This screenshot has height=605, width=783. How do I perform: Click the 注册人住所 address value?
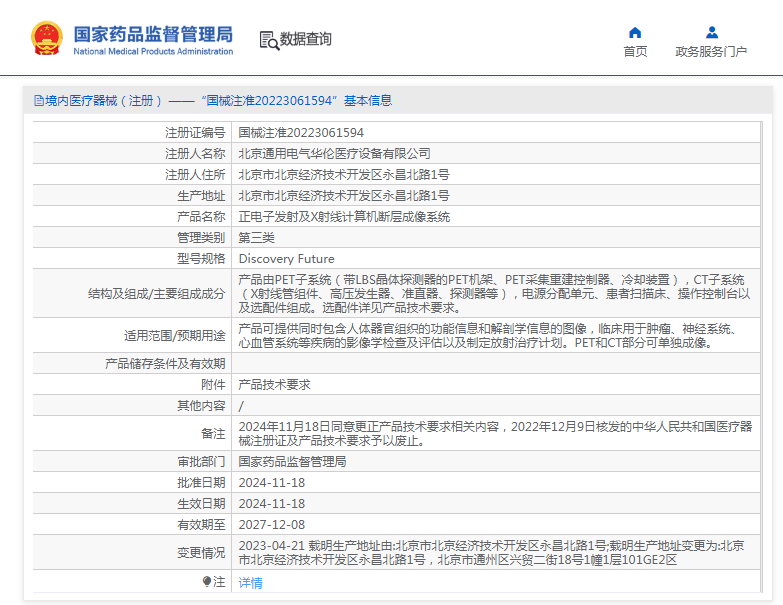(x=344, y=175)
